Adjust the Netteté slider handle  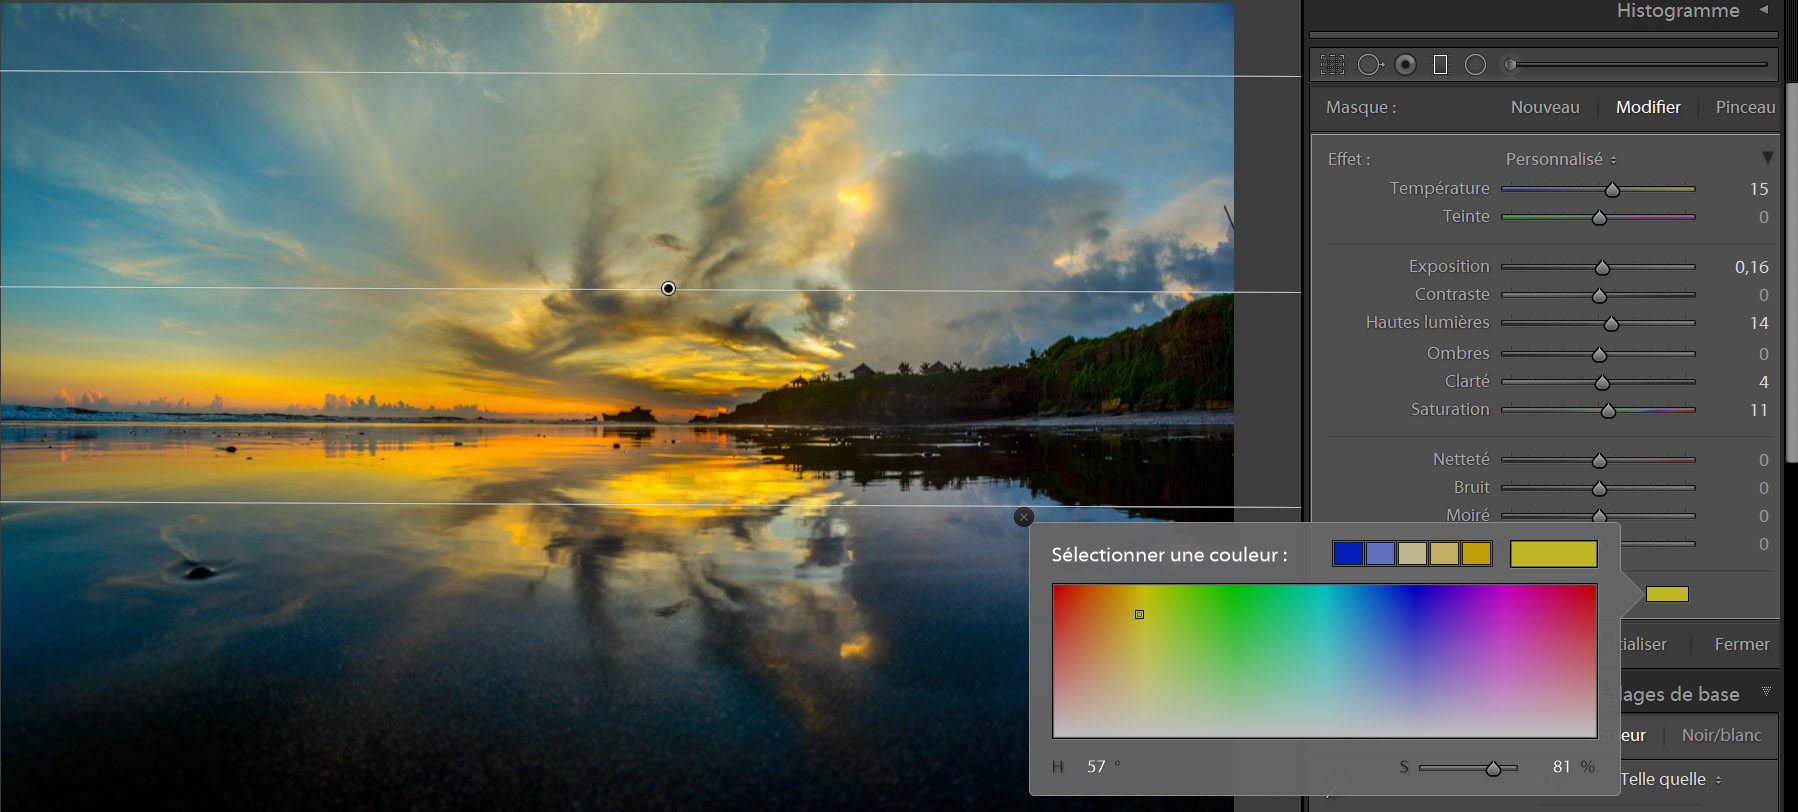pos(1599,460)
